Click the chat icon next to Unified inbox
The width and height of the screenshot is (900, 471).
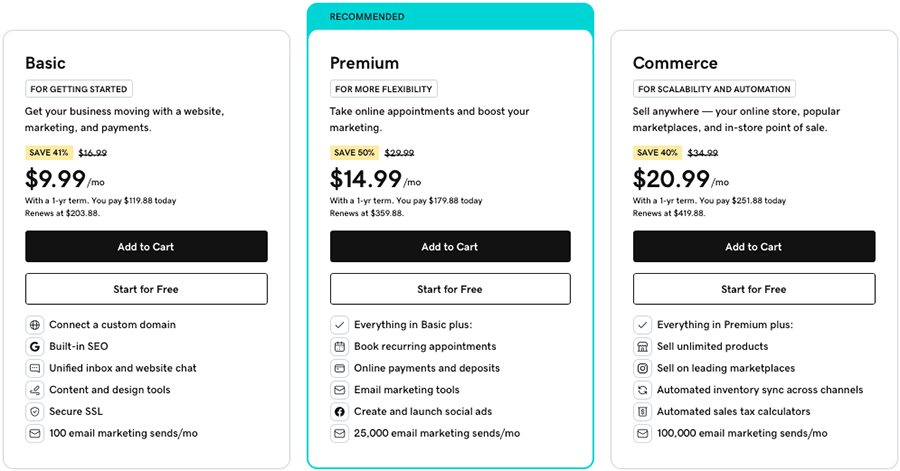(34, 368)
